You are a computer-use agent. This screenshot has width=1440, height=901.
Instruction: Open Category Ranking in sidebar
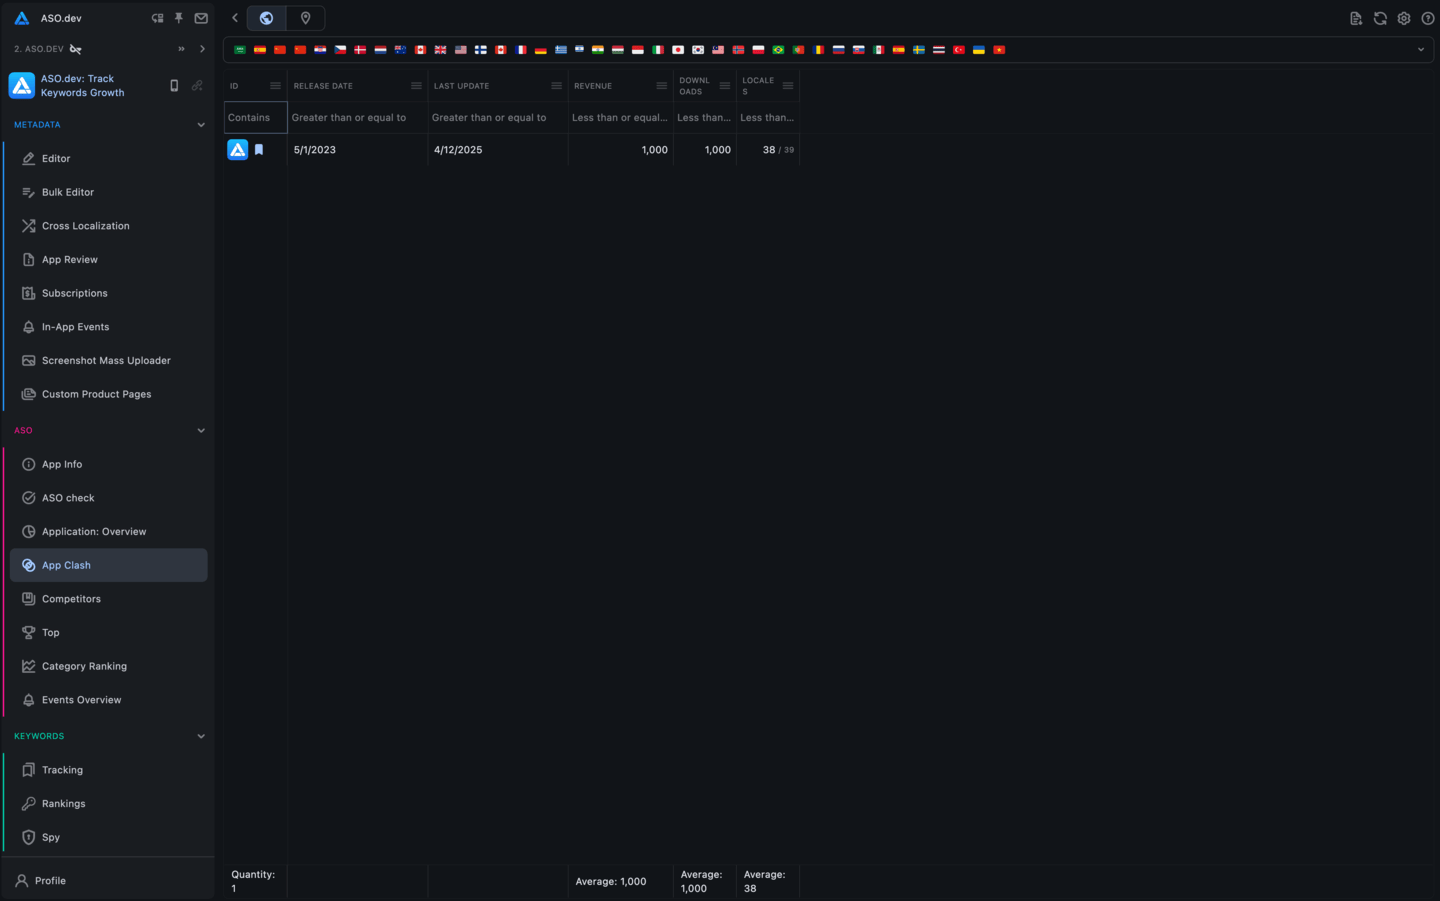[x=84, y=666]
